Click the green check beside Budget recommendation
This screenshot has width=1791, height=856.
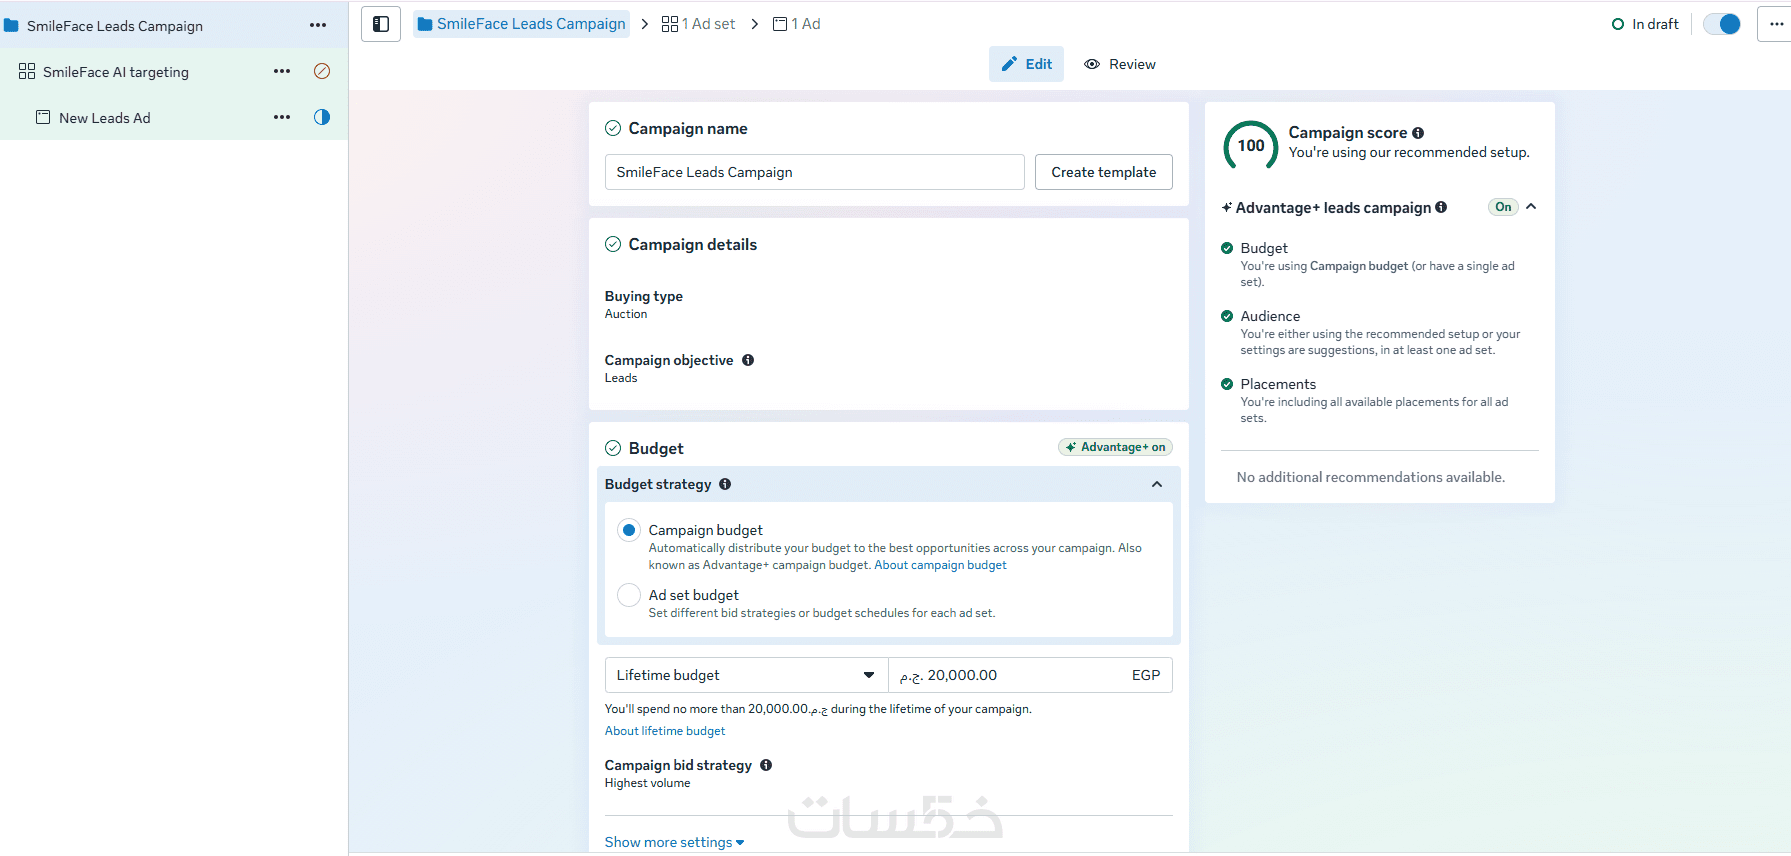1227,248
